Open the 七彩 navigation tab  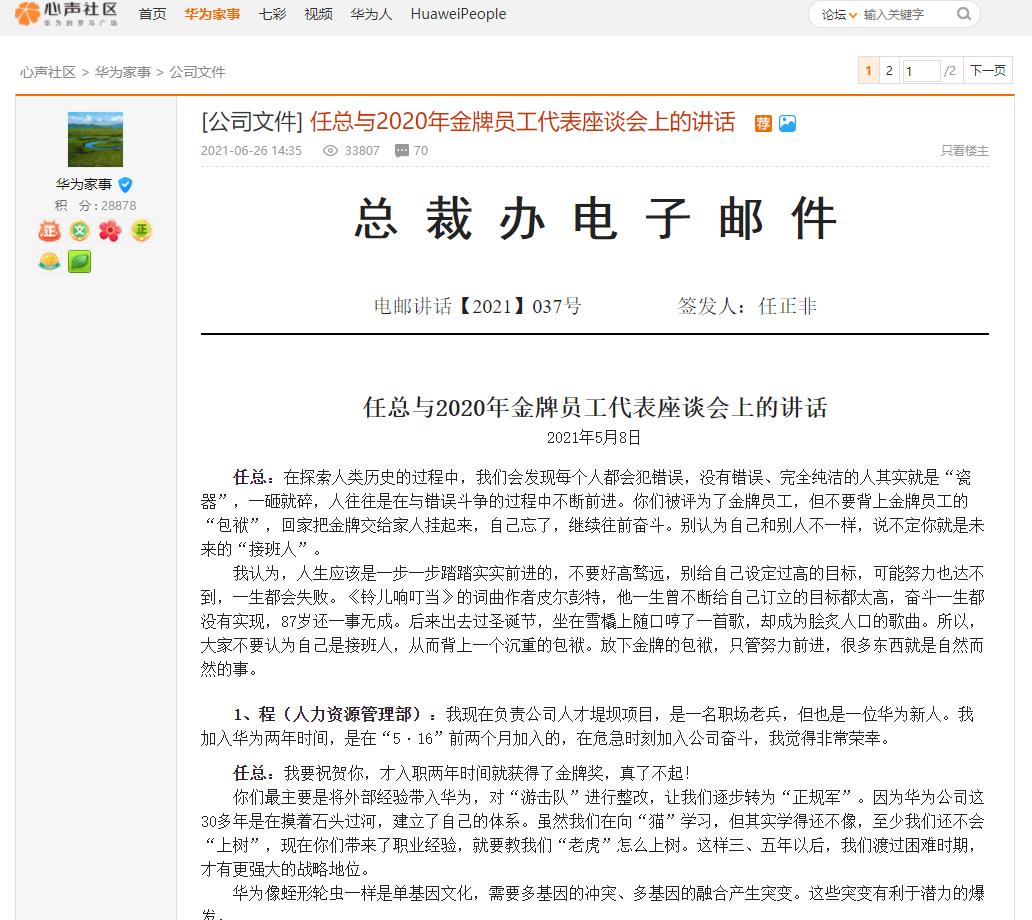(272, 14)
